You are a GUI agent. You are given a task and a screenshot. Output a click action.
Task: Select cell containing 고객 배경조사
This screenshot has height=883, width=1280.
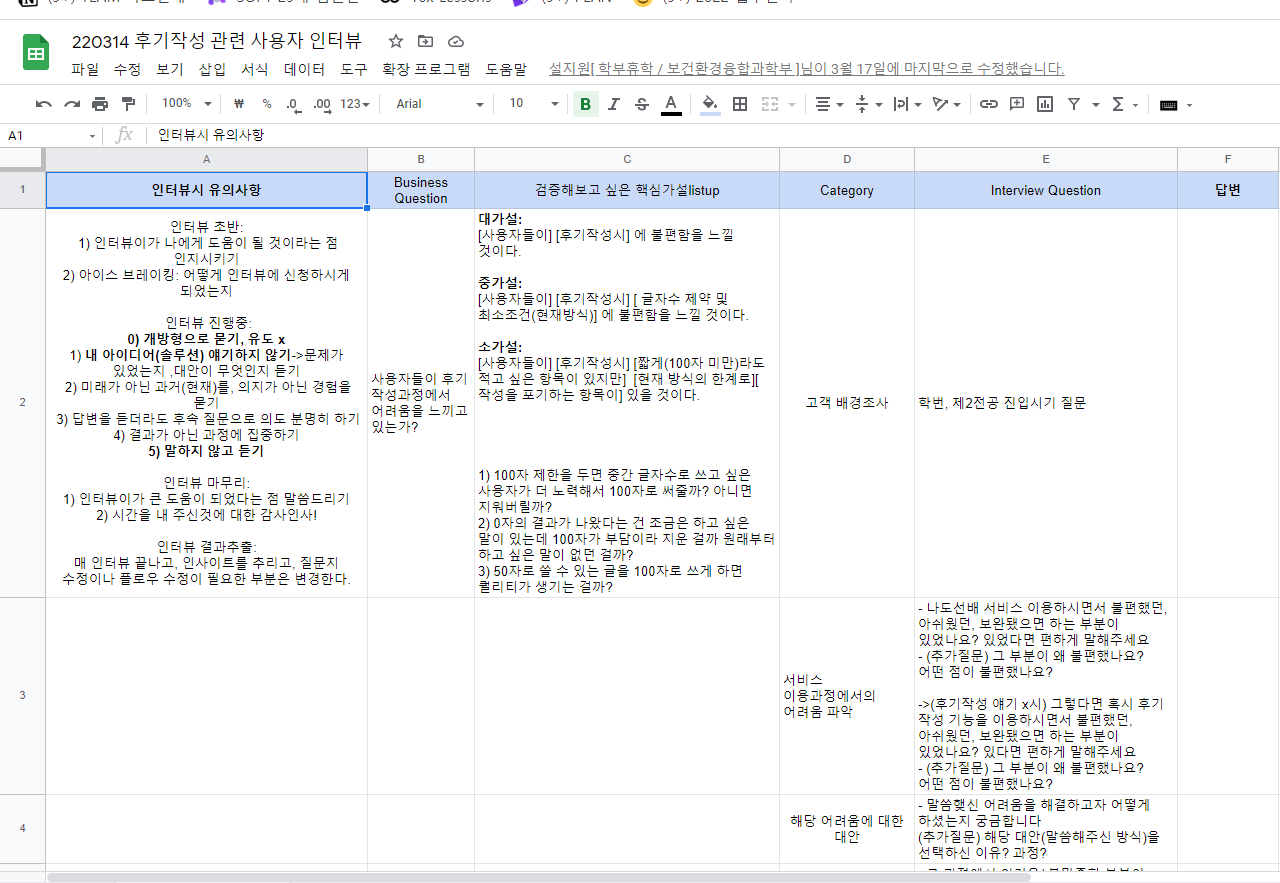(847, 403)
